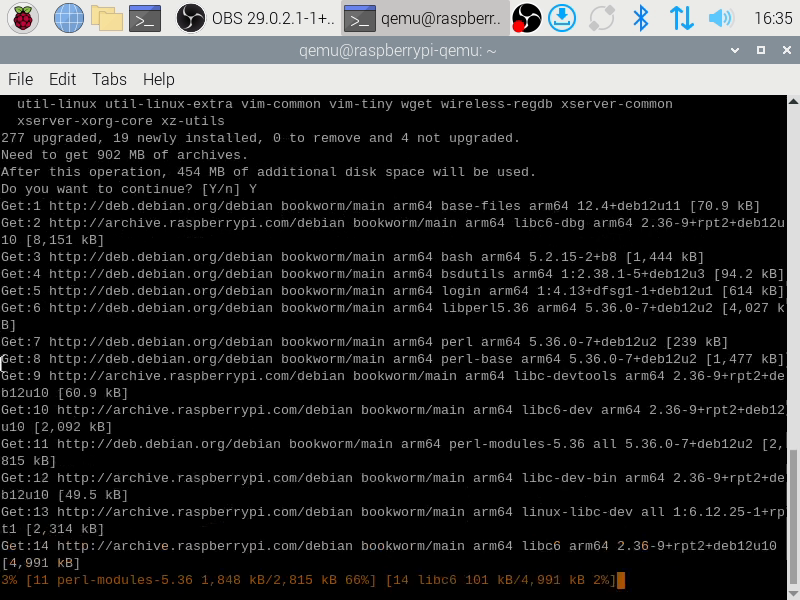
Task: Open the Bluetooth menu
Action: tap(640, 18)
